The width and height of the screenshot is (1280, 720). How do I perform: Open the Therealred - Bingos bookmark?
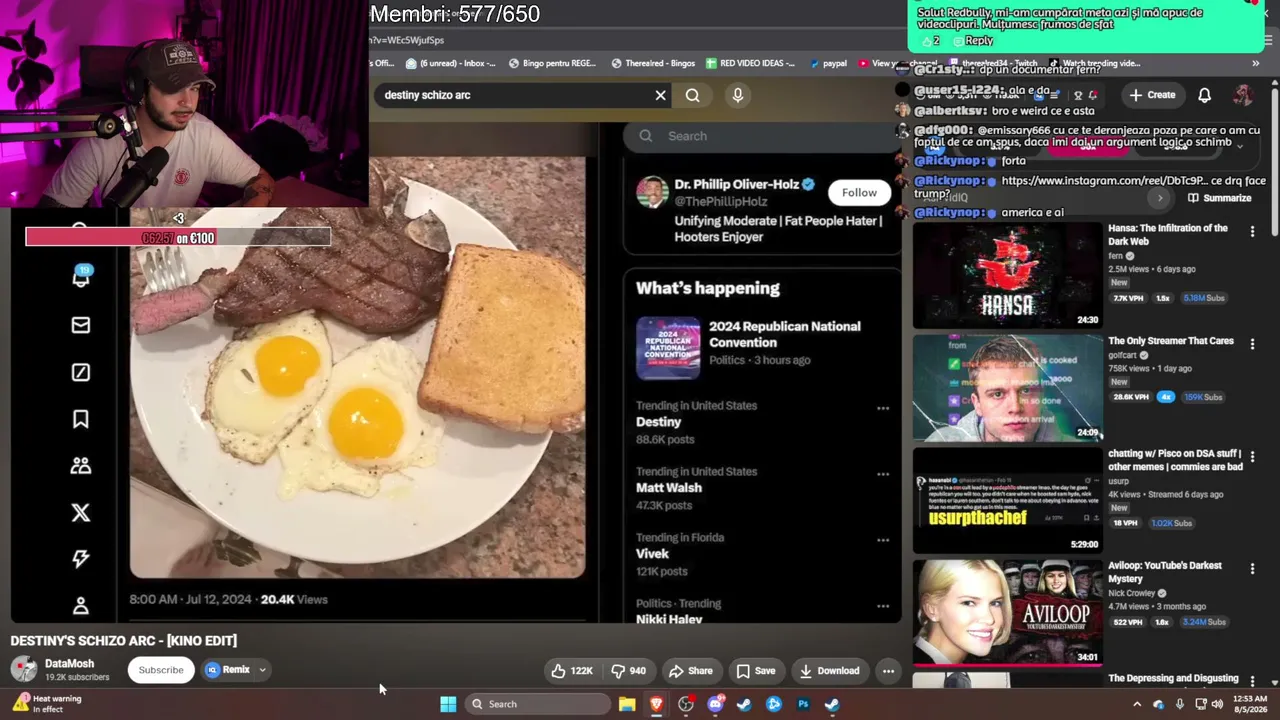click(653, 63)
